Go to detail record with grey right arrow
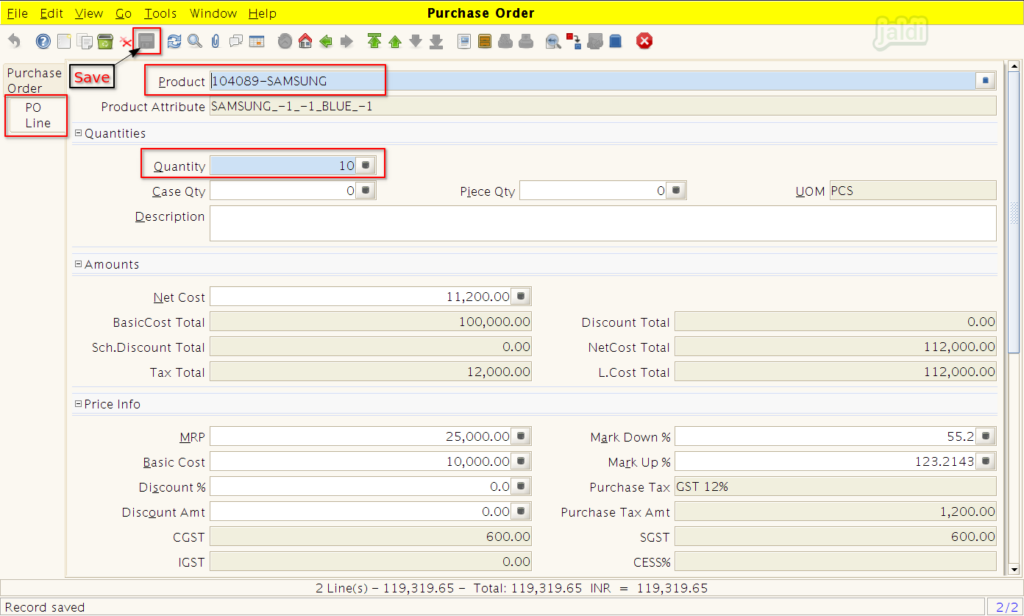1024x616 pixels. (347, 41)
